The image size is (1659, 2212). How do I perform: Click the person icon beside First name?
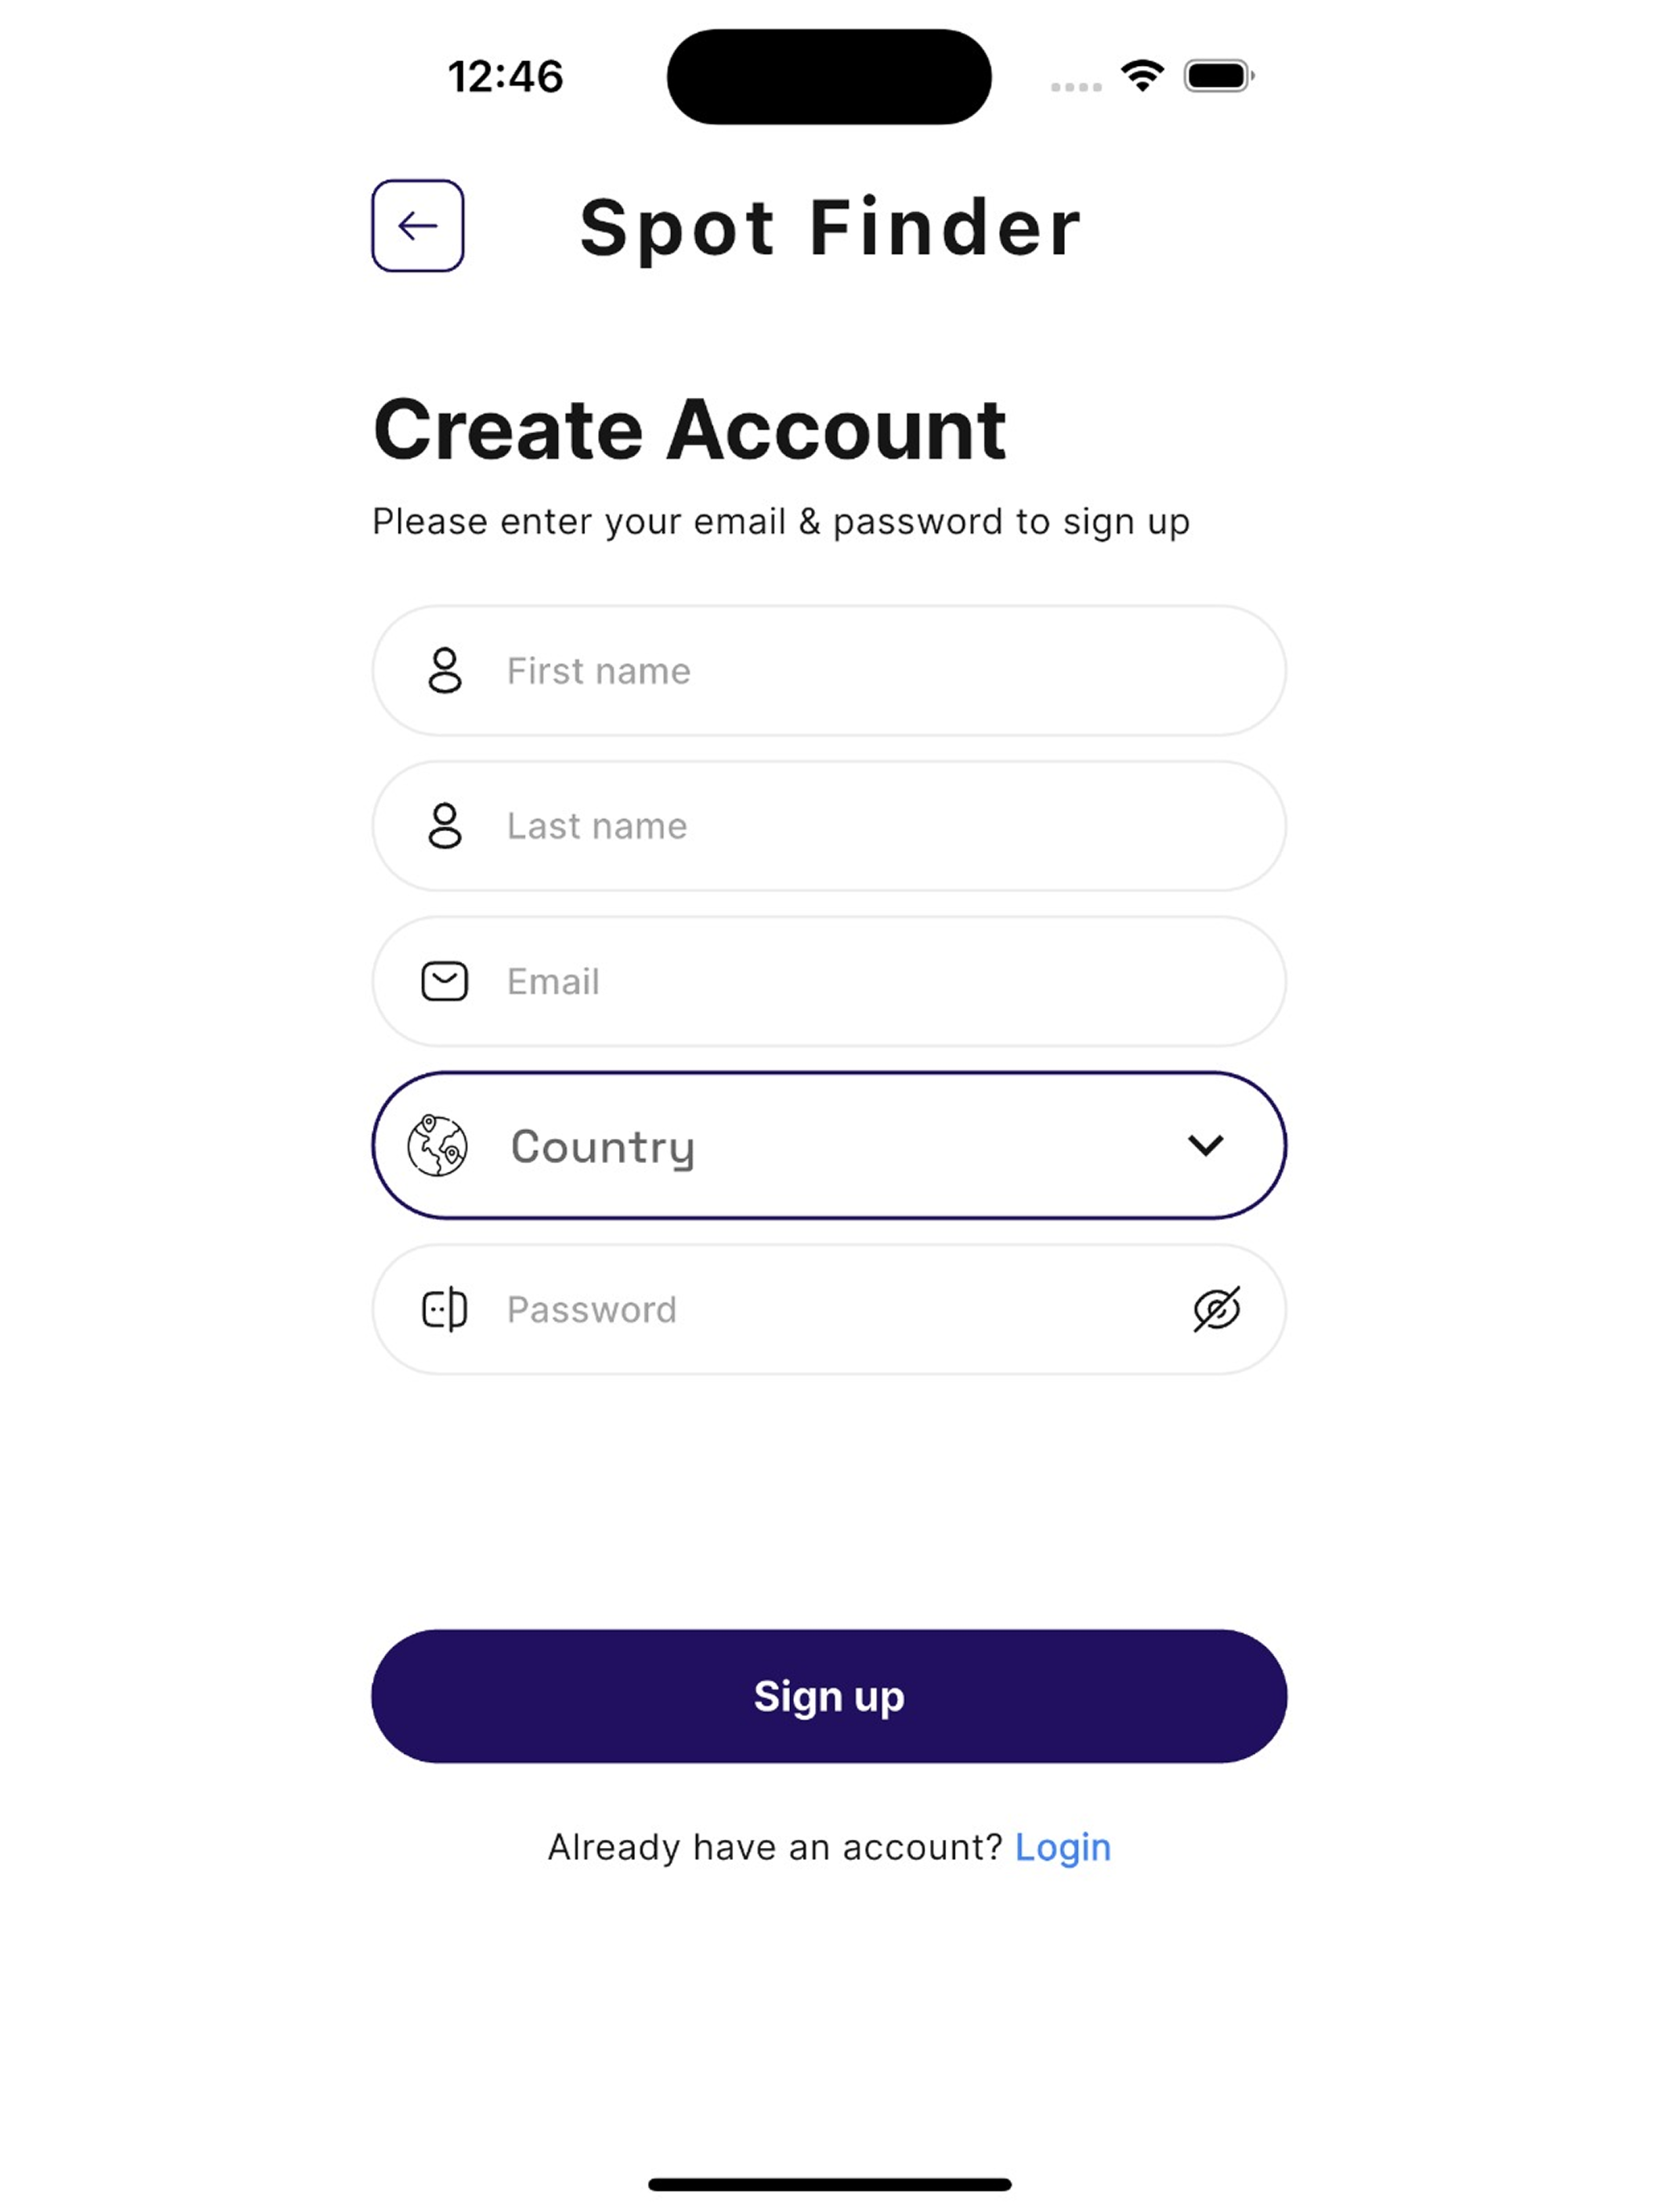(444, 670)
